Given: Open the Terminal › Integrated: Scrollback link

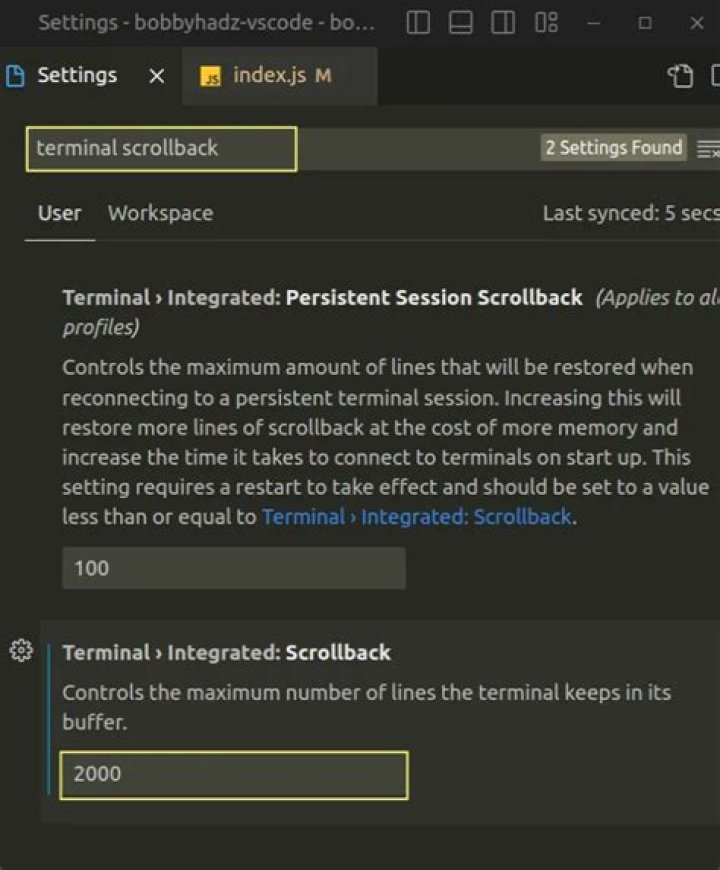Looking at the screenshot, I should pos(417,517).
